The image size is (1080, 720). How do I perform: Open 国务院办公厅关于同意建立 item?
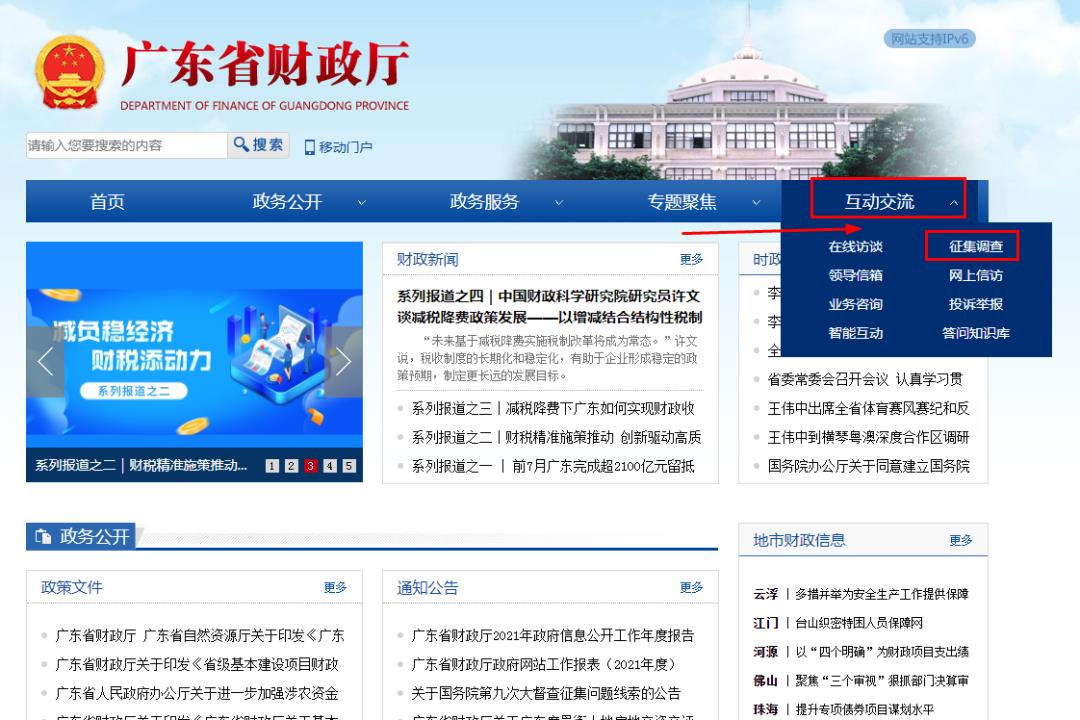tap(869, 466)
